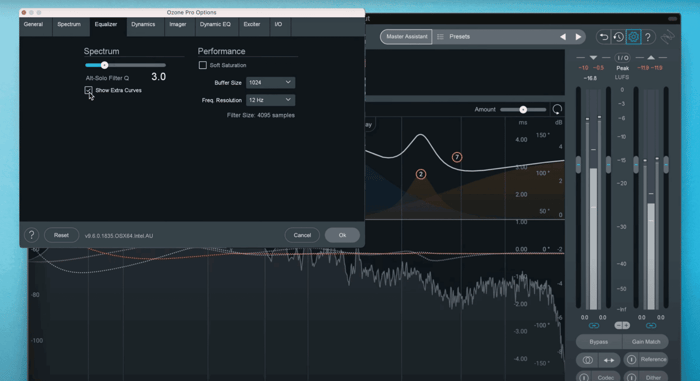Click the Reference label button
Screen dimensions: 700x381
pyautogui.click(x=653, y=360)
